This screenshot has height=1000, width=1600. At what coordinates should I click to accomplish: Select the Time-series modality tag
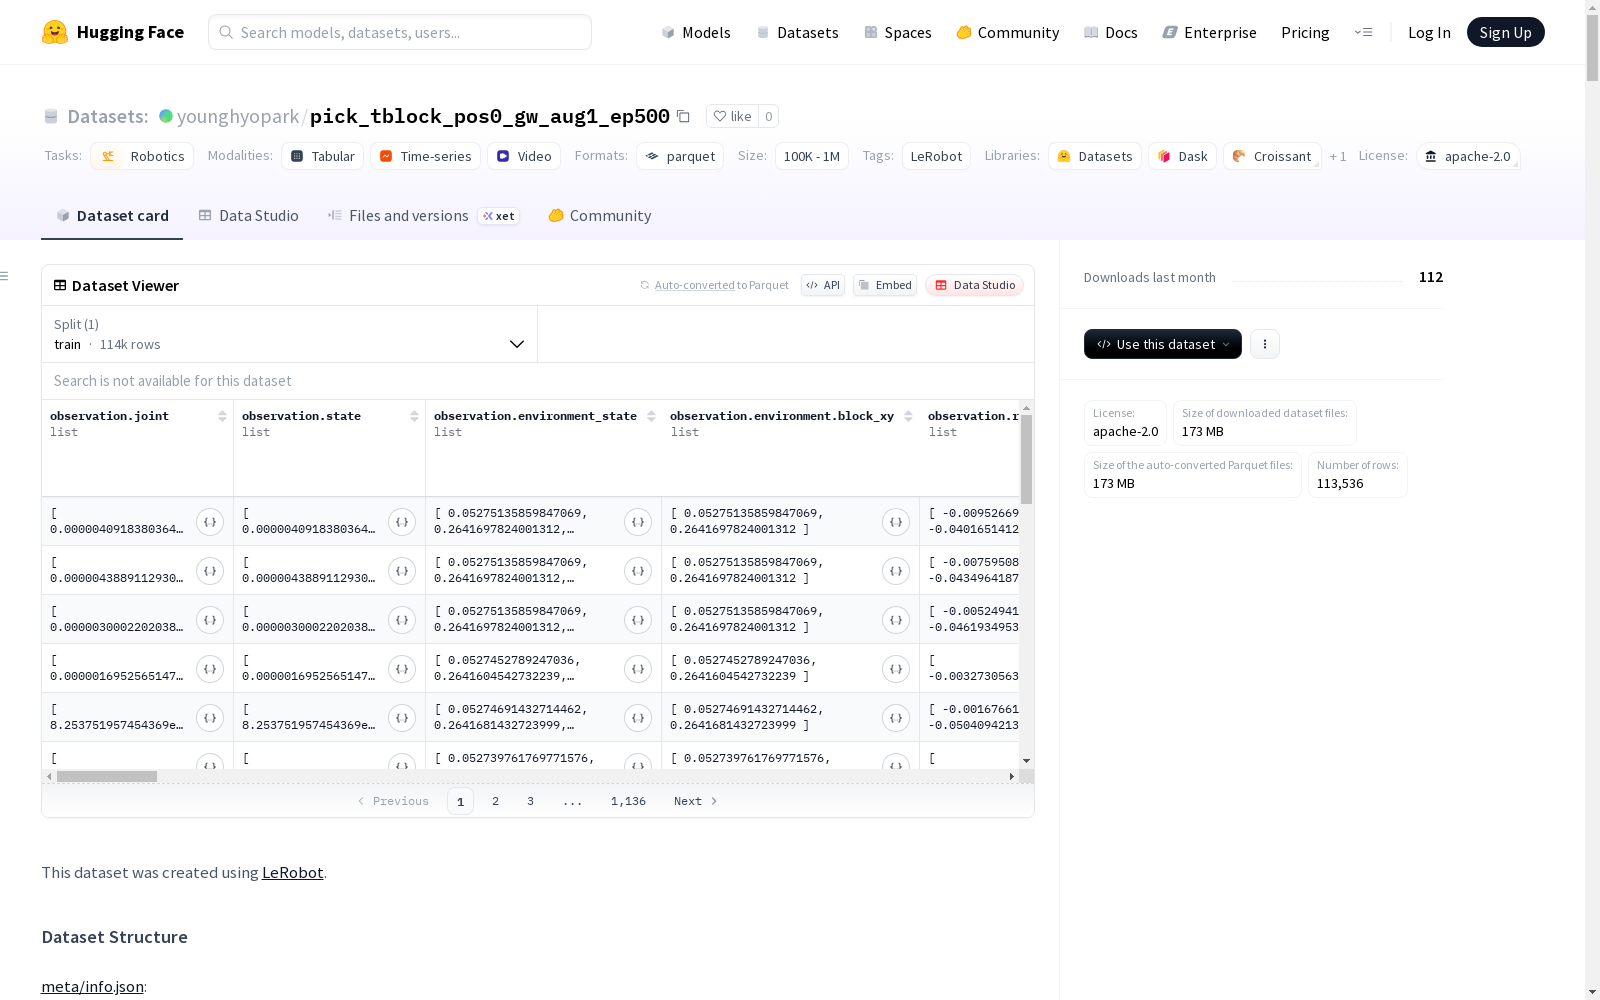(425, 156)
